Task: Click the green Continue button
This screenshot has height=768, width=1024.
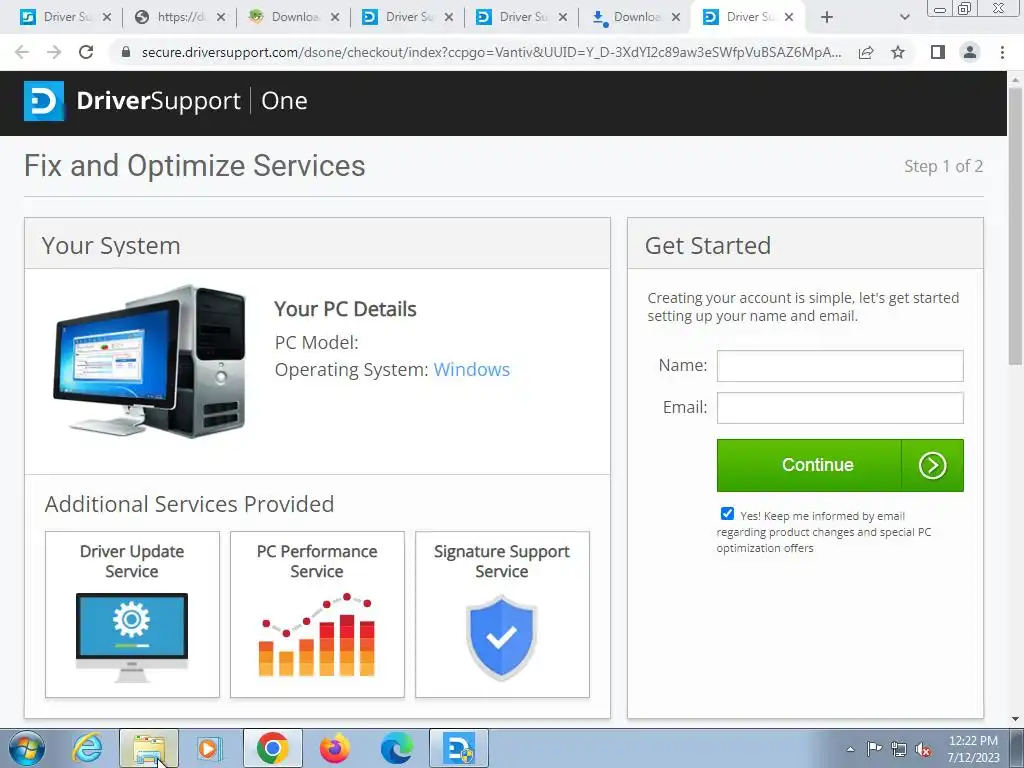Action: pyautogui.click(x=840, y=465)
